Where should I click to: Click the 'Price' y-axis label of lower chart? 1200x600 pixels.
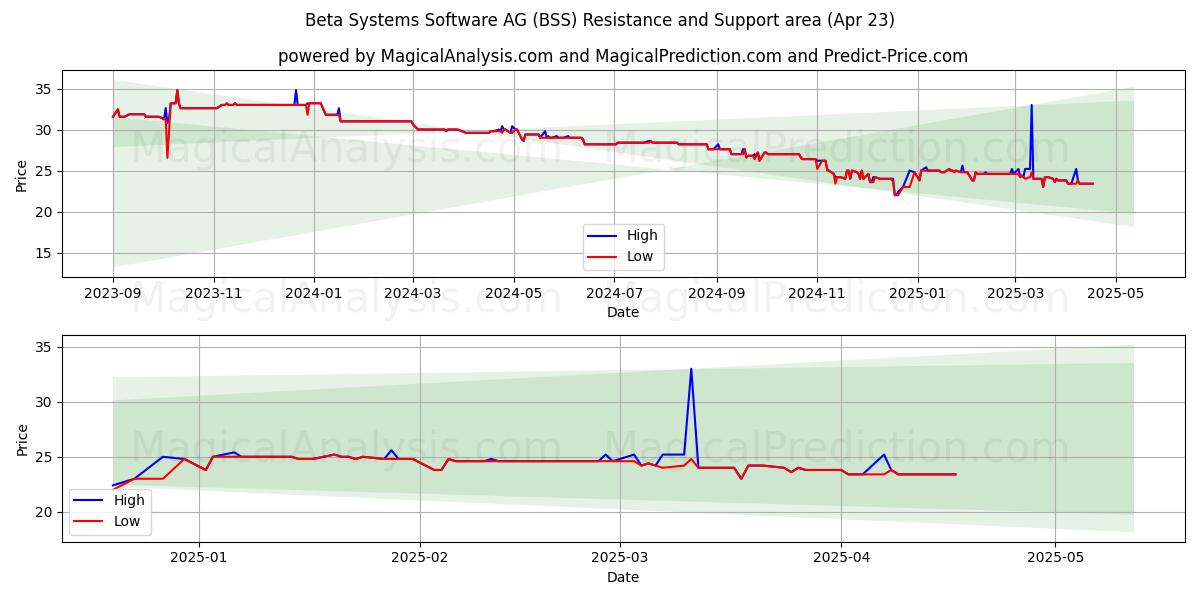click(22, 438)
